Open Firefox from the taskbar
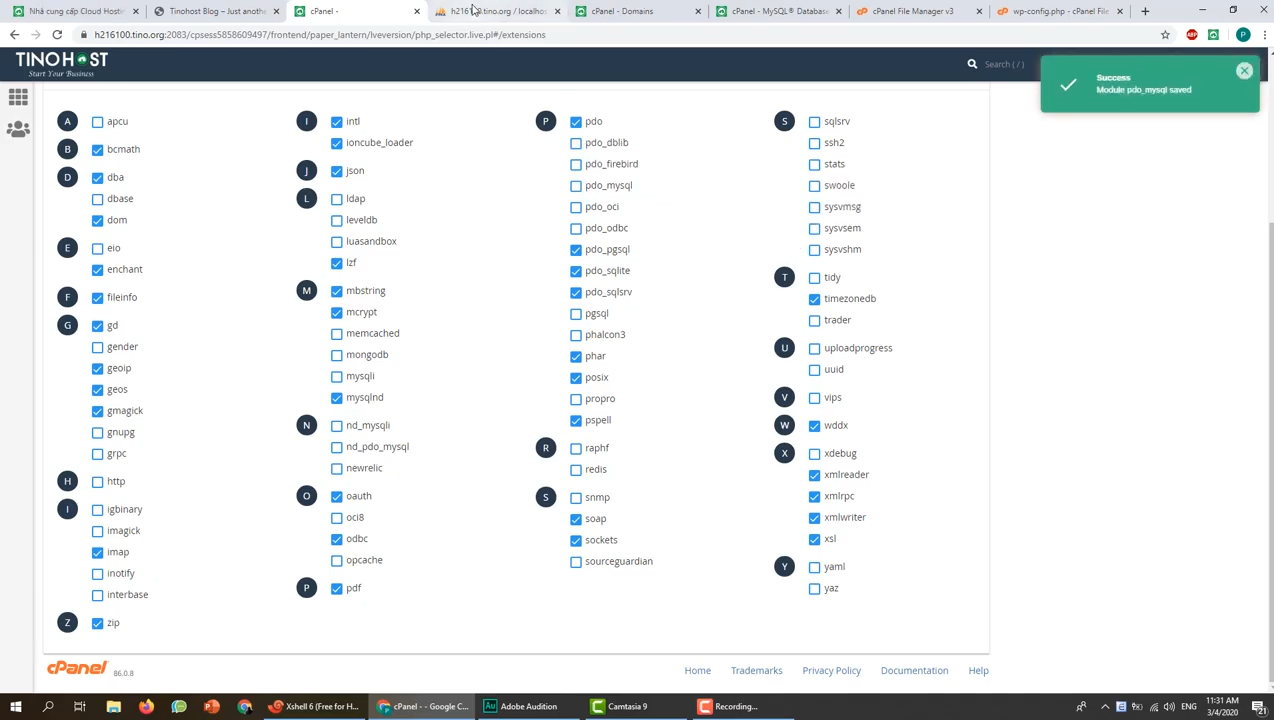 (x=146, y=707)
